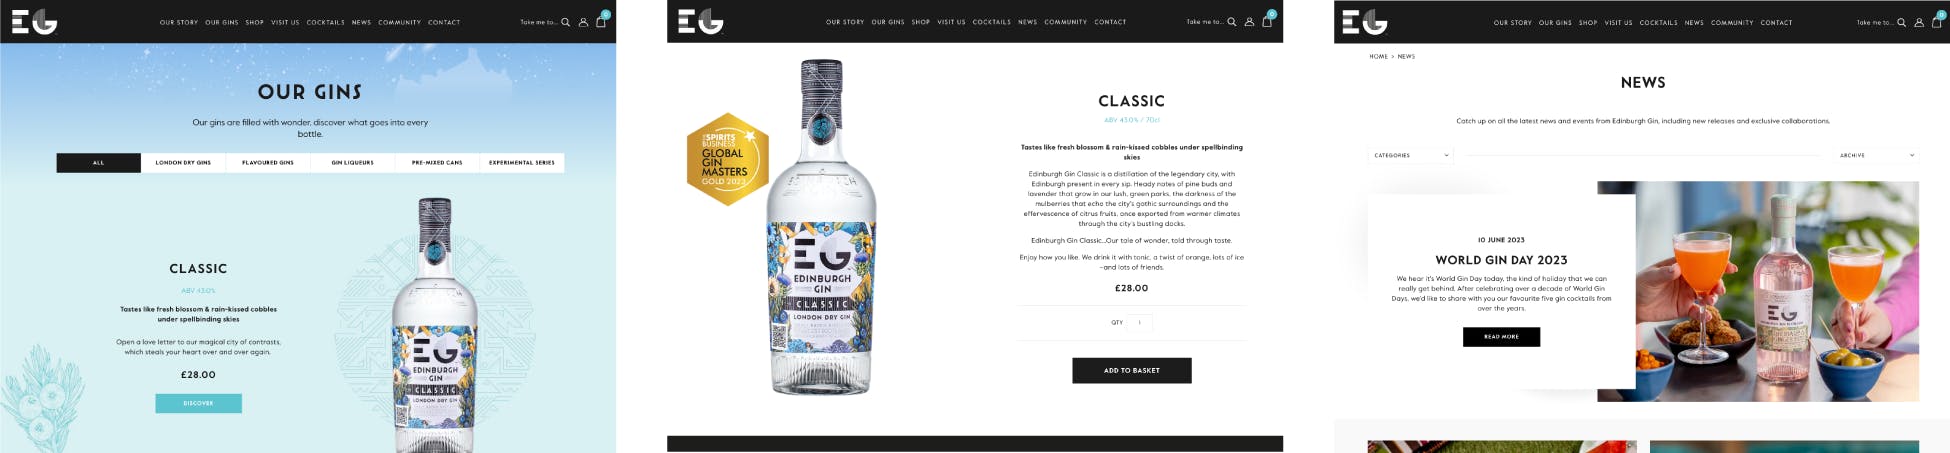Open the user account icon on the News page

tap(1919, 22)
